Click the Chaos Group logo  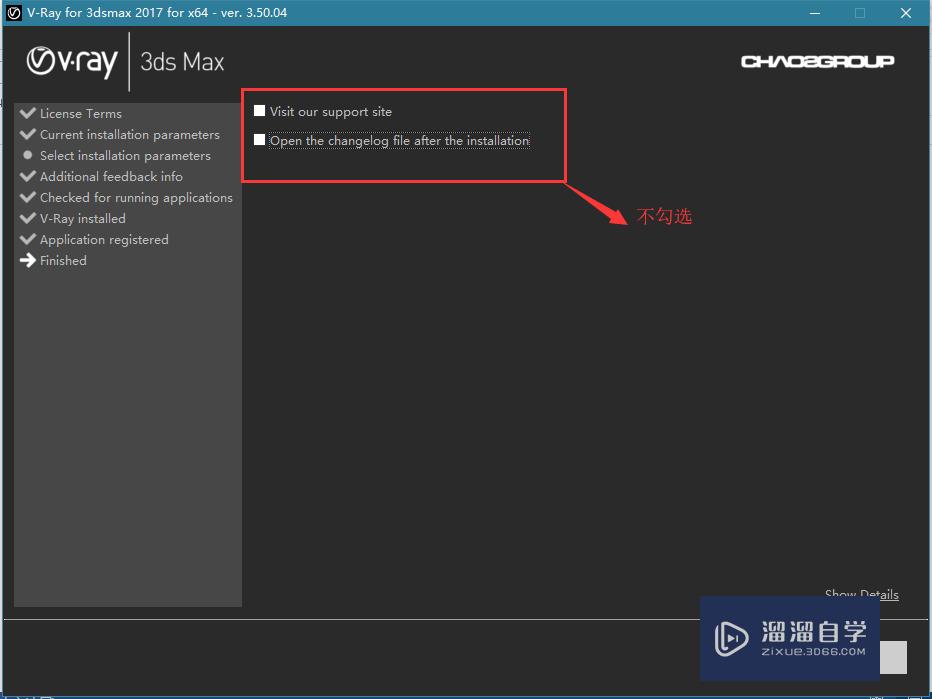tap(817, 61)
